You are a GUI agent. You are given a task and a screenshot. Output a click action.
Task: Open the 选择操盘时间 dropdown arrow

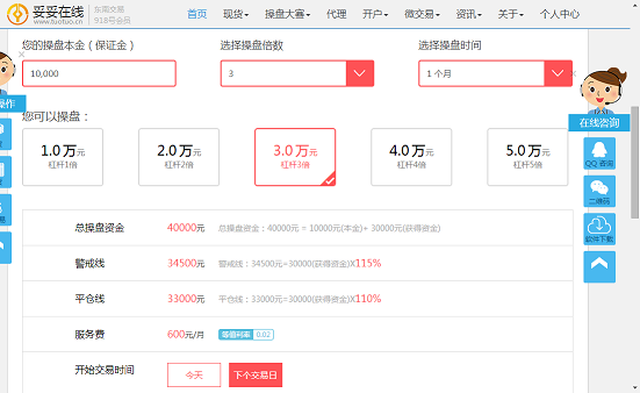tap(558, 73)
